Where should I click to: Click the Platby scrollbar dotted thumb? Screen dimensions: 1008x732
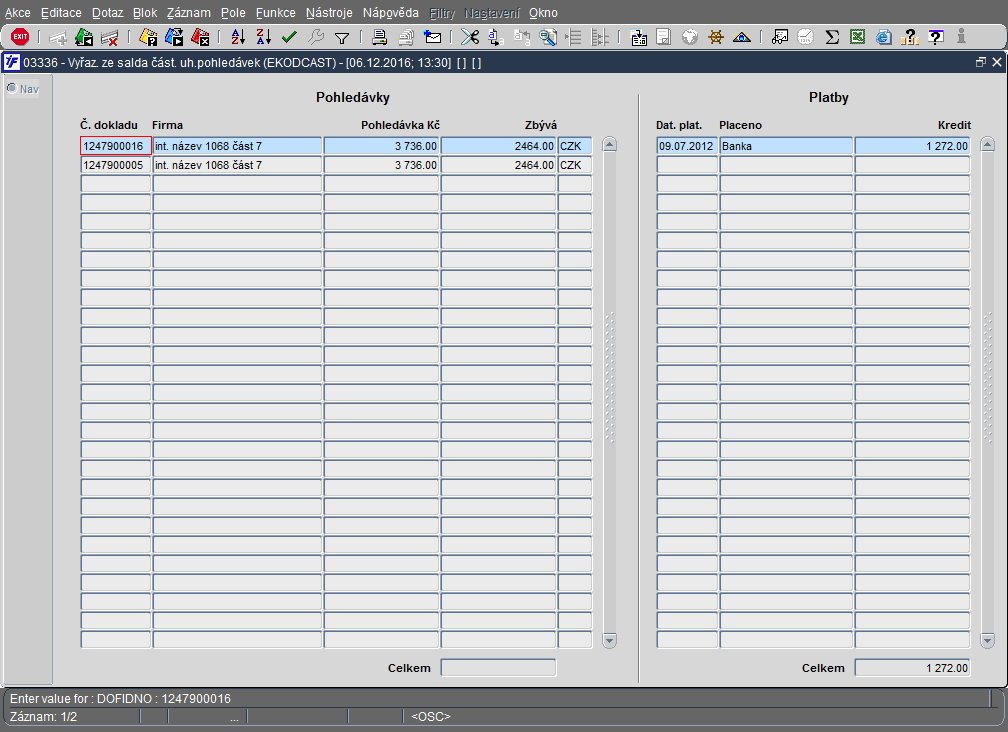(x=987, y=377)
